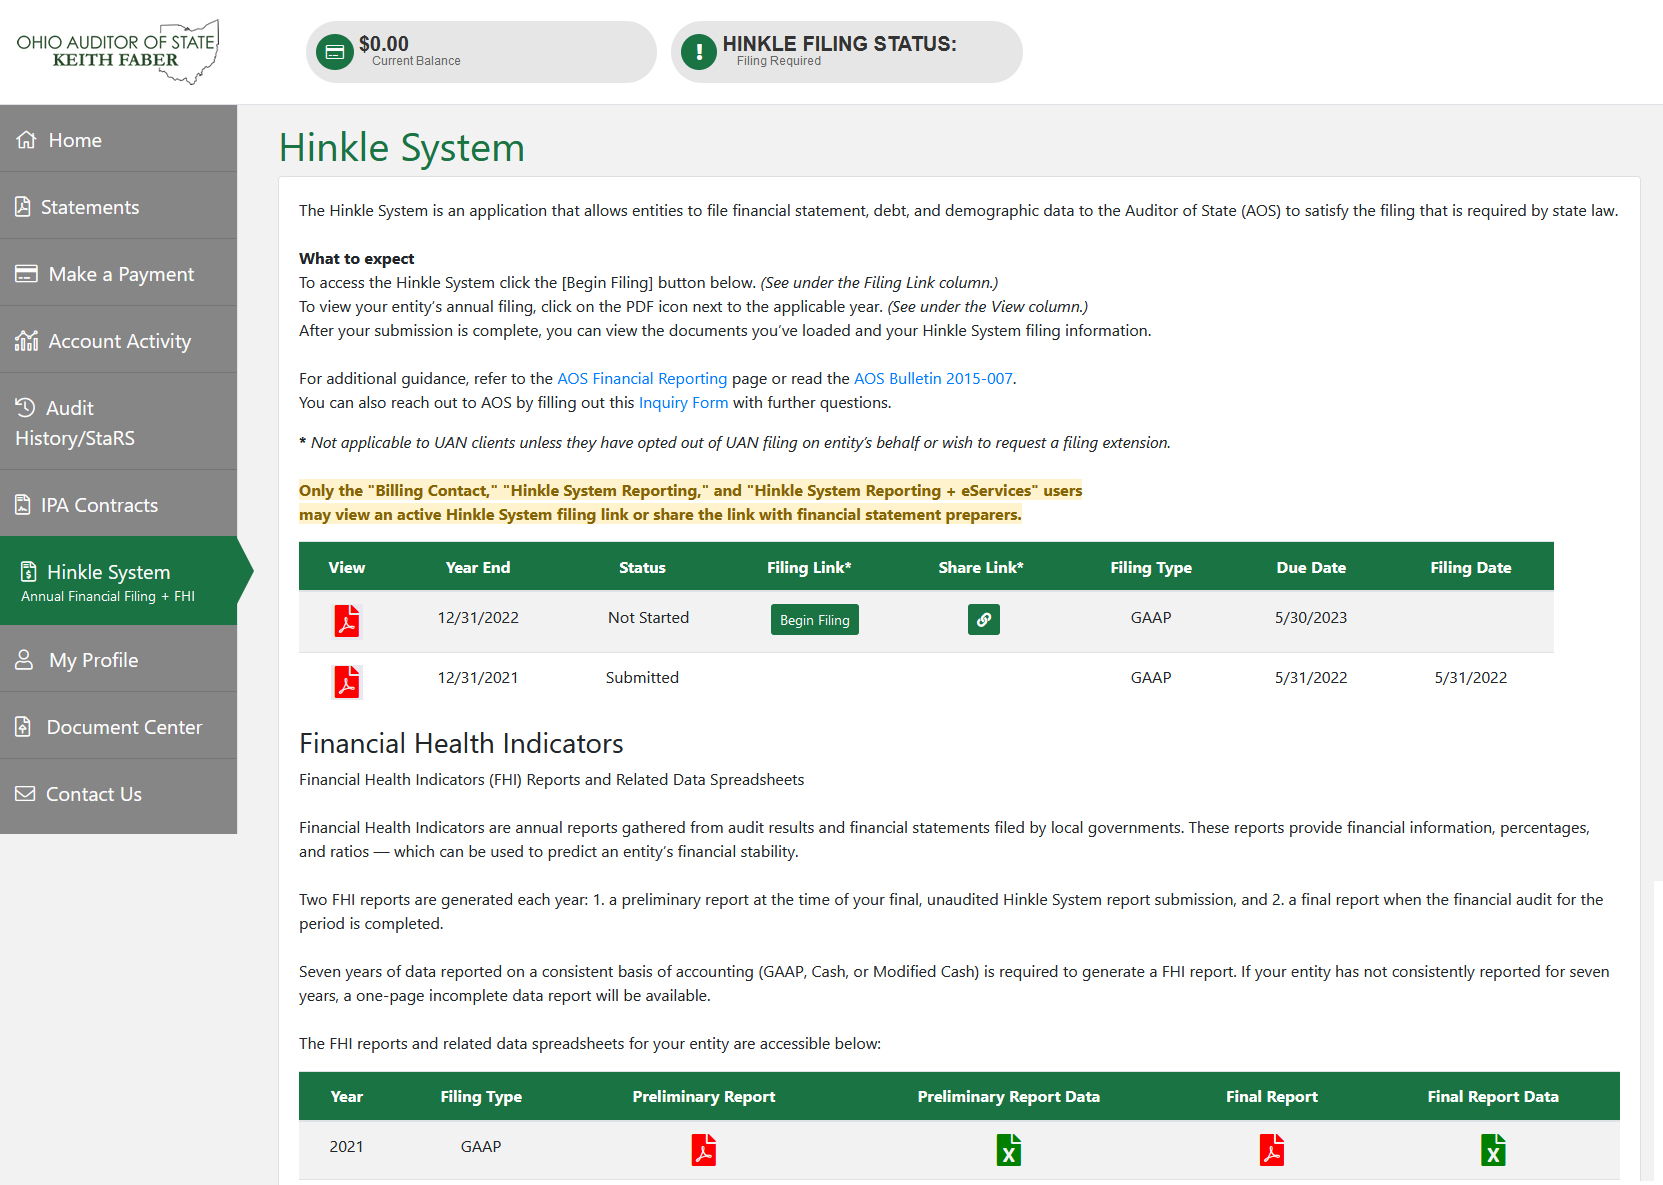Viewport: 1663px width, 1185px height.
Task: Follow the Inquiry Form link
Action: click(683, 403)
